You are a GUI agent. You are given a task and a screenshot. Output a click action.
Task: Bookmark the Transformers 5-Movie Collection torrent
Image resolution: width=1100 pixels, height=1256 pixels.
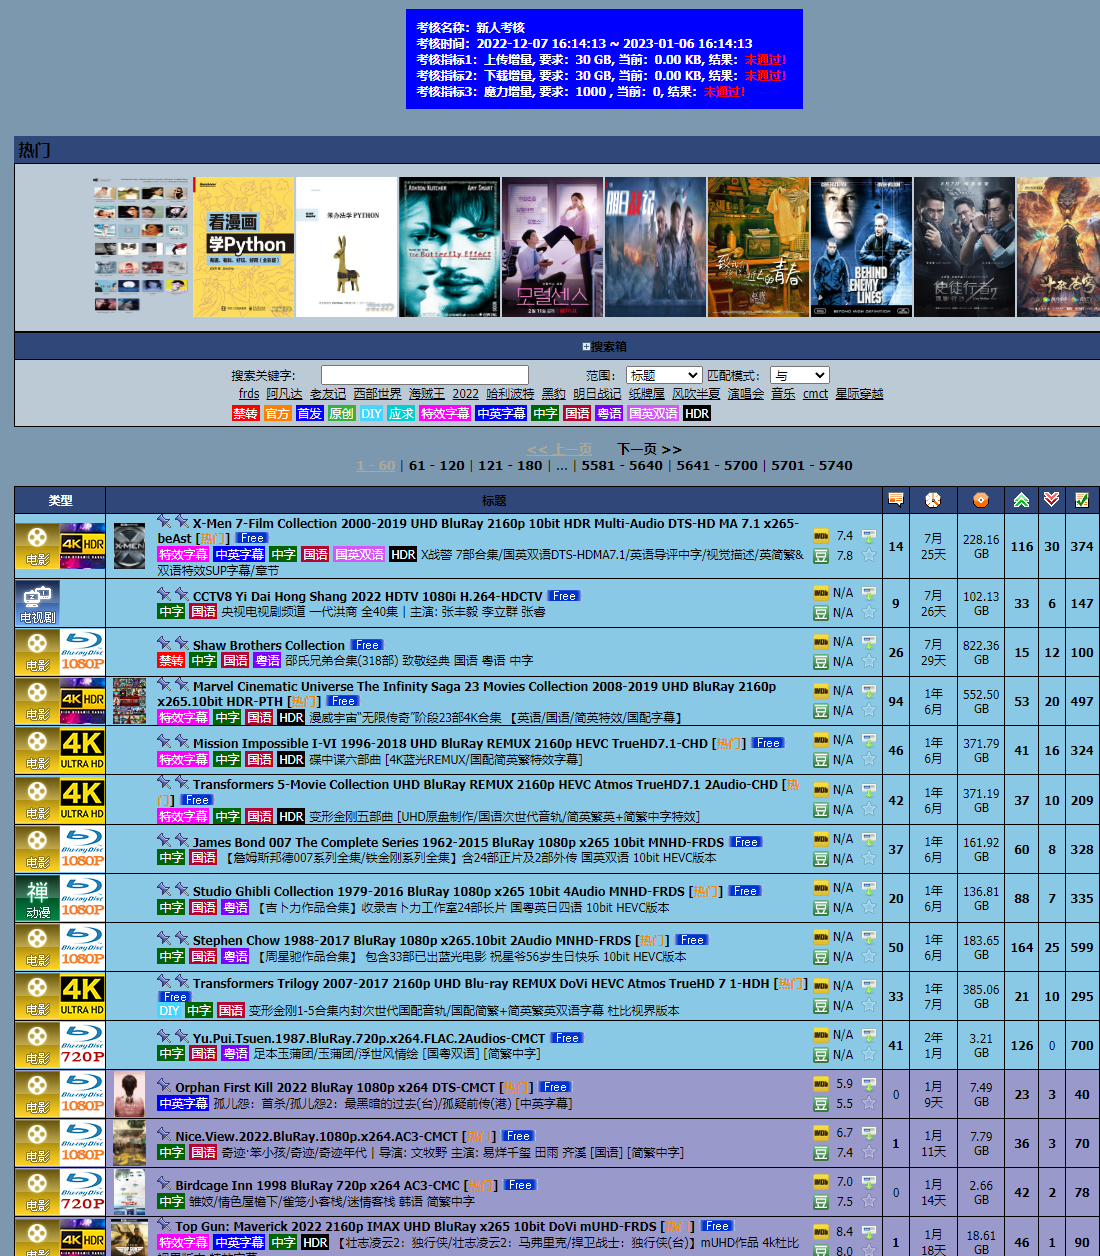click(x=869, y=809)
